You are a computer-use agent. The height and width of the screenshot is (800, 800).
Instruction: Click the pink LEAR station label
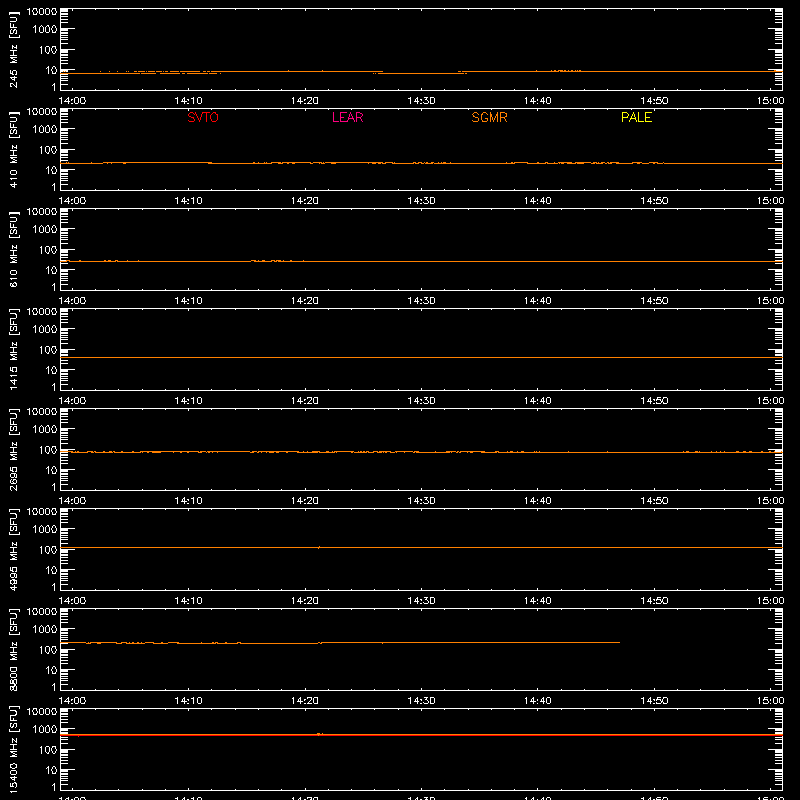pos(347,117)
